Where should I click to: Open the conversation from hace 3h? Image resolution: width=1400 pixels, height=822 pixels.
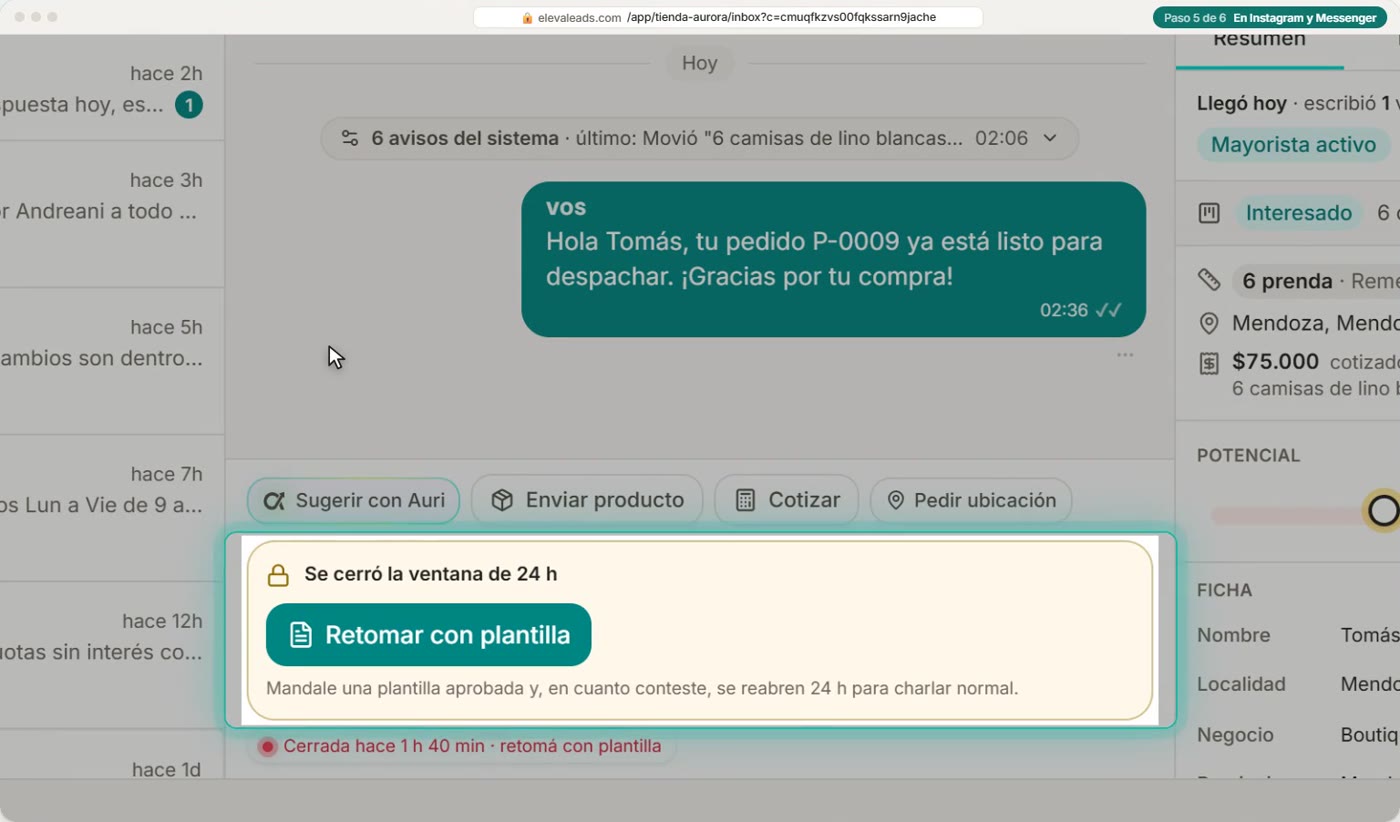pos(112,214)
